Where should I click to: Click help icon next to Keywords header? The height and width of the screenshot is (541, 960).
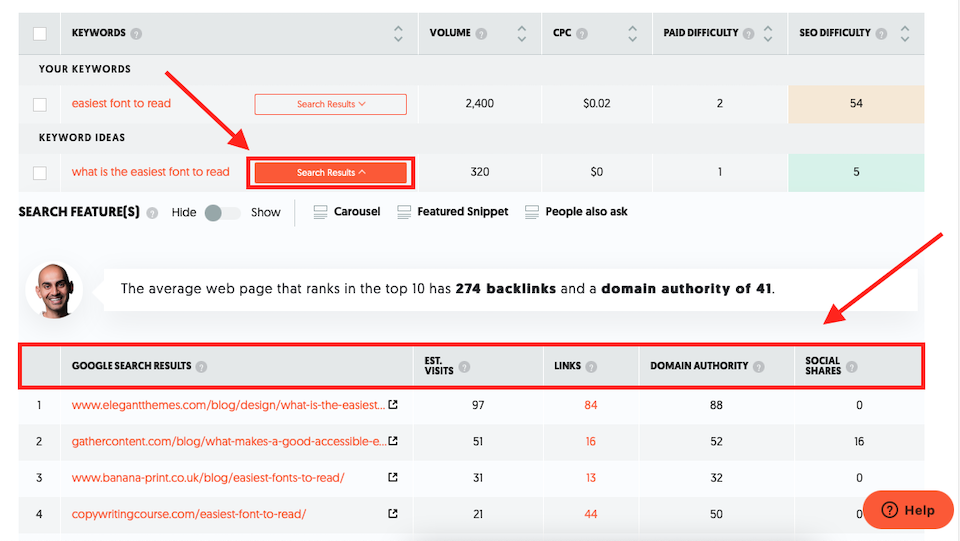pos(136,34)
